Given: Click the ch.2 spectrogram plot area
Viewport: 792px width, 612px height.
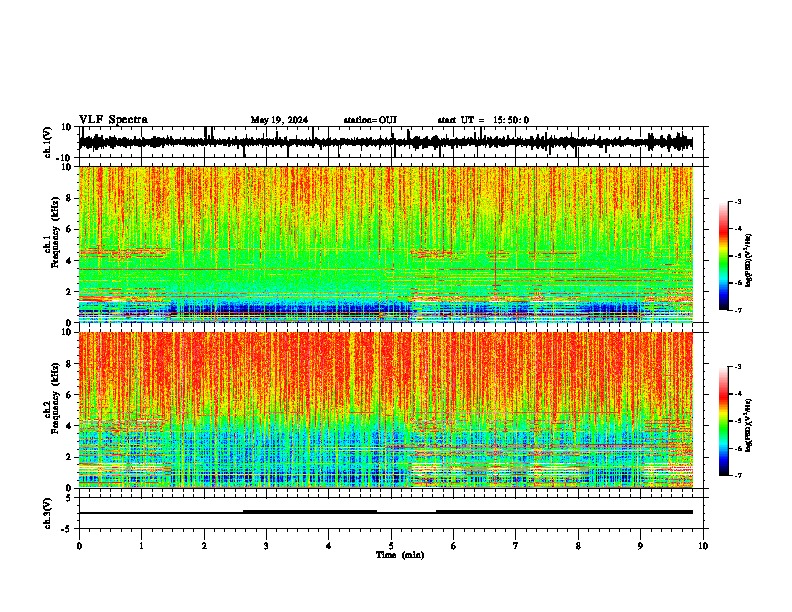Looking at the screenshot, I should tap(386, 410).
